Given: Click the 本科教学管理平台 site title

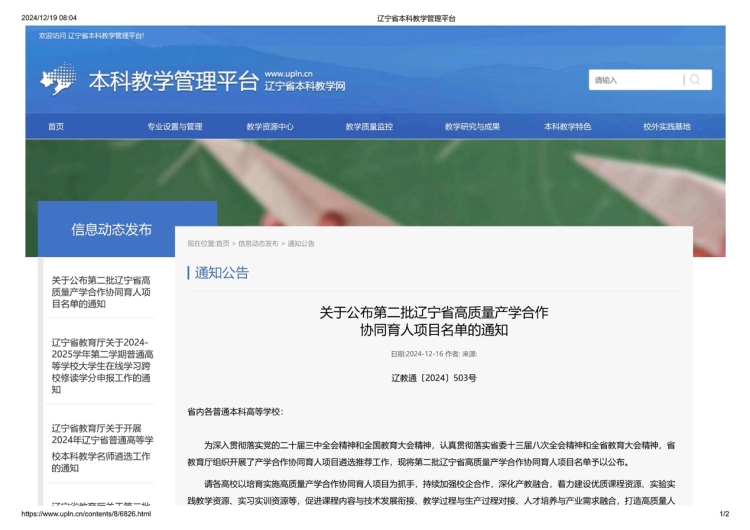Looking at the screenshot, I should (174, 81).
